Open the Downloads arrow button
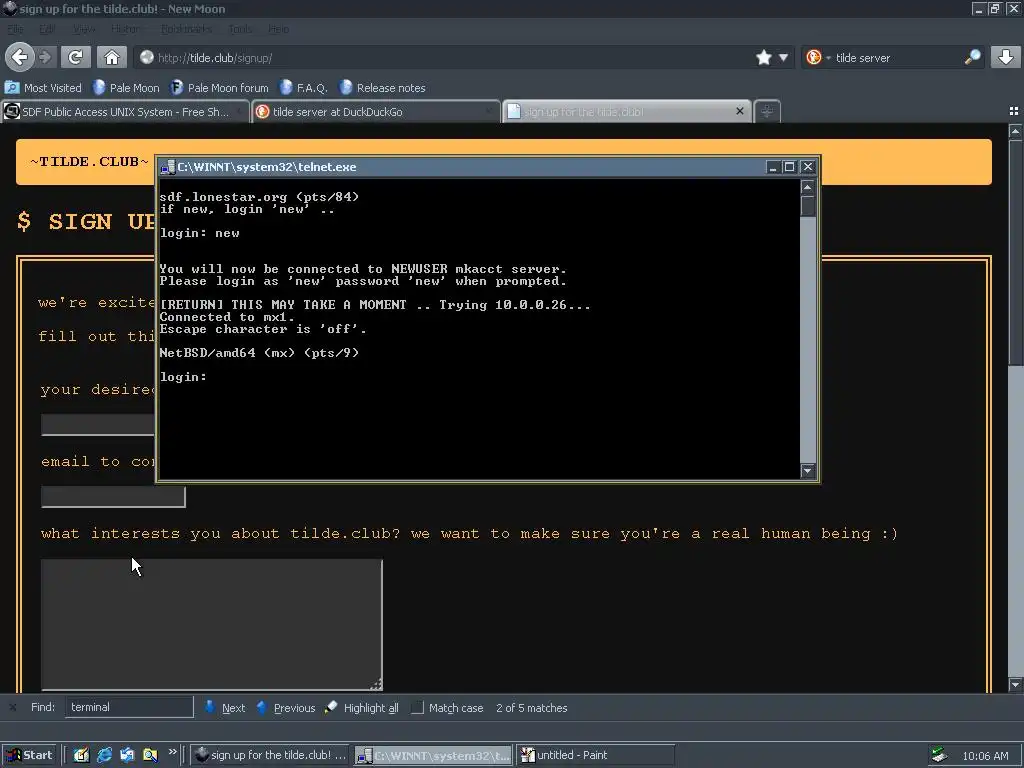Image resolution: width=1024 pixels, height=768 pixels. coord(1006,57)
